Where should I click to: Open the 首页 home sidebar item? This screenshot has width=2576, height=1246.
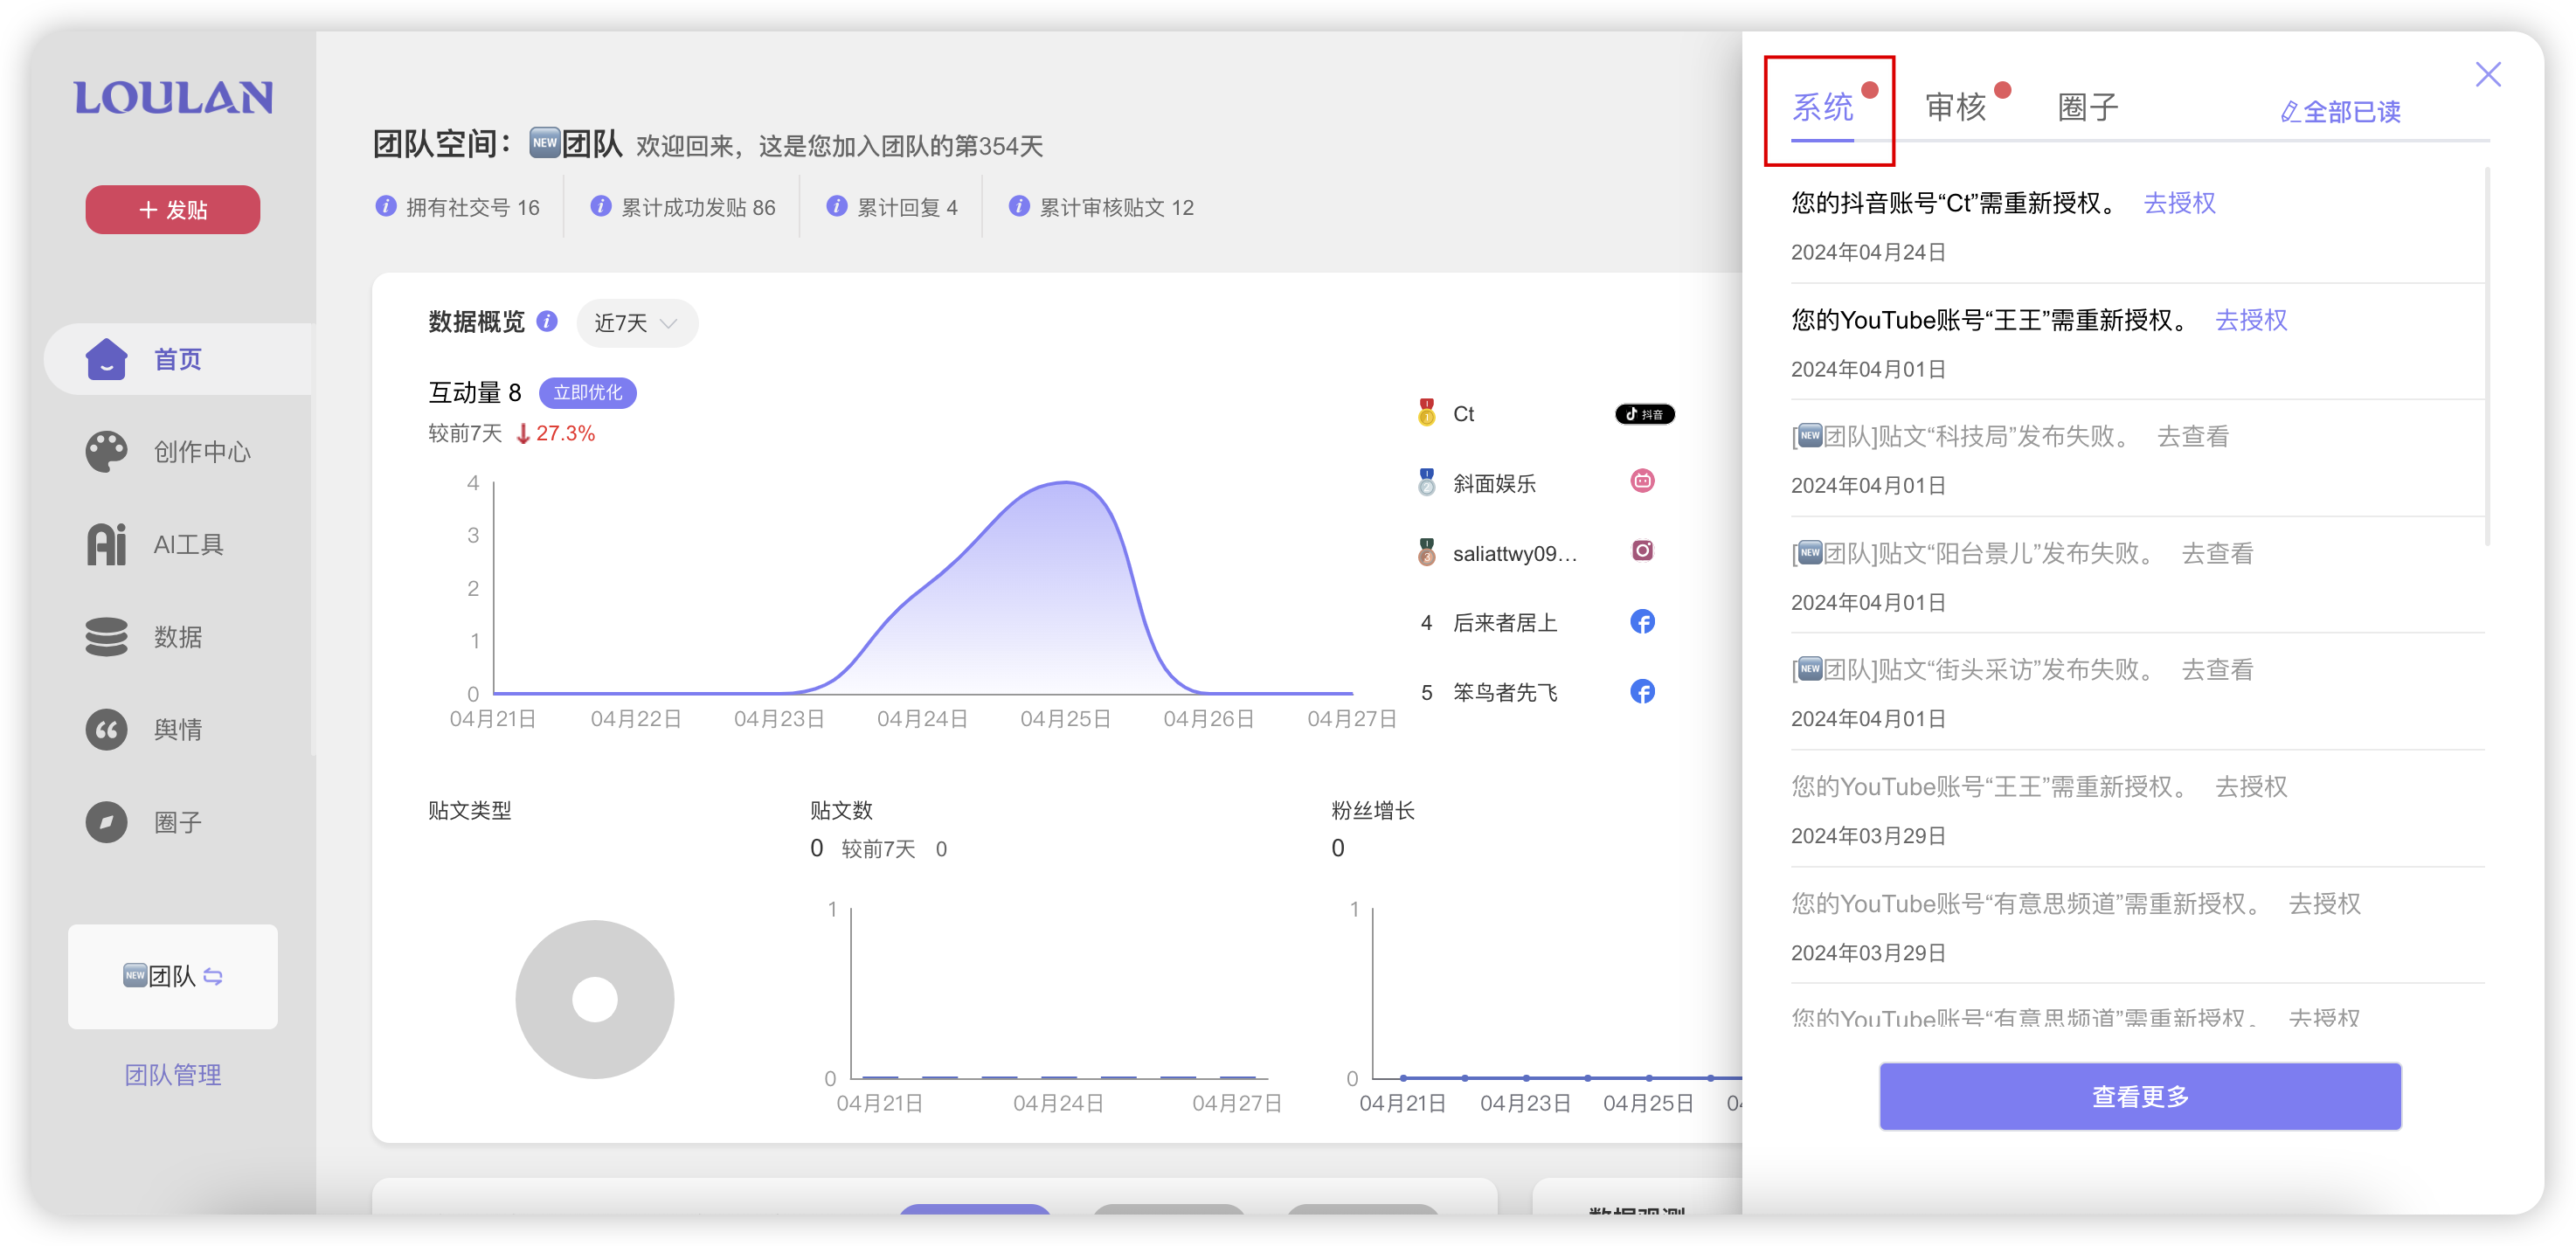coord(180,359)
